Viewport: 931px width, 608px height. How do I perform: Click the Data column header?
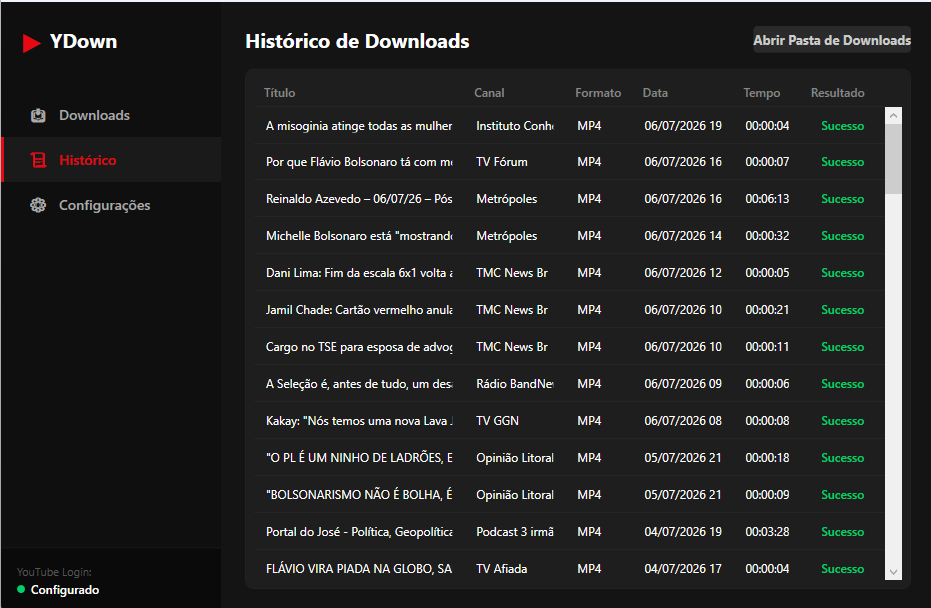point(655,93)
